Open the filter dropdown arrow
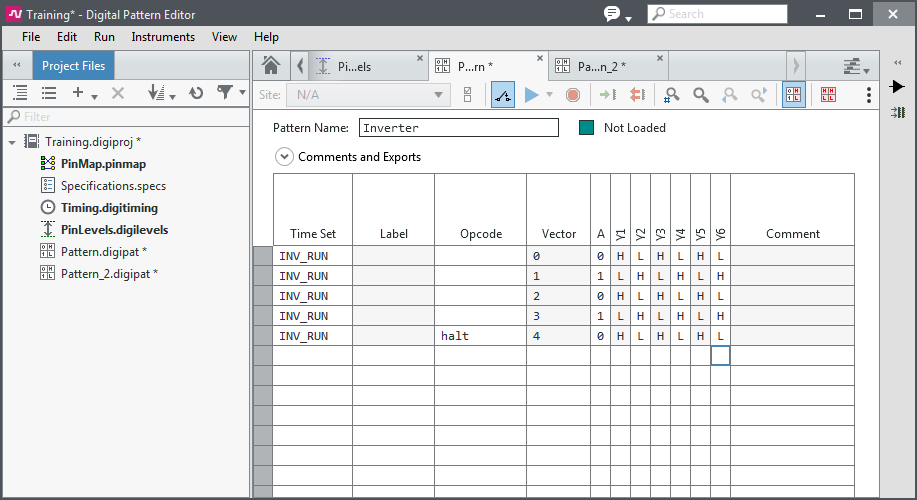Image resolution: width=917 pixels, height=500 pixels. point(242,93)
